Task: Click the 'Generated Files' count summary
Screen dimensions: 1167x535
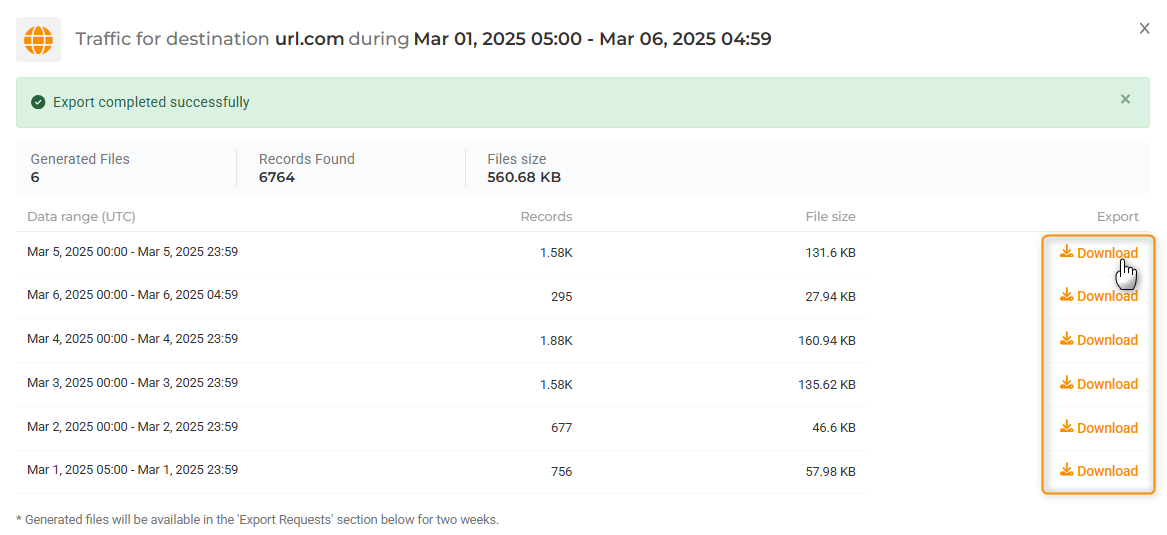Action: pos(80,168)
